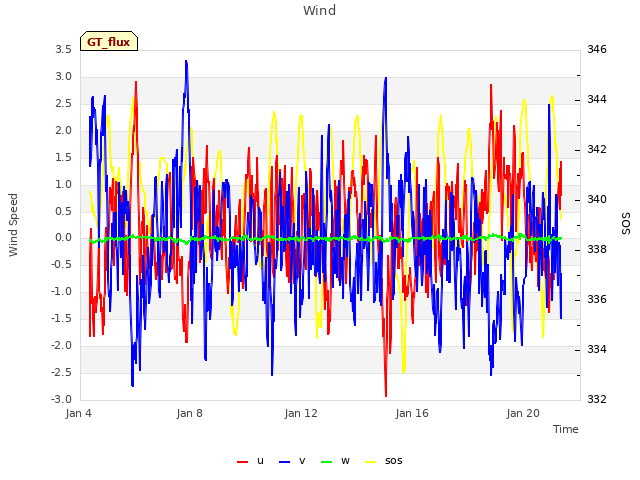Click the 2.0 left axis value
The height and width of the screenshot is (480, 640).
[x=63, y=131]
